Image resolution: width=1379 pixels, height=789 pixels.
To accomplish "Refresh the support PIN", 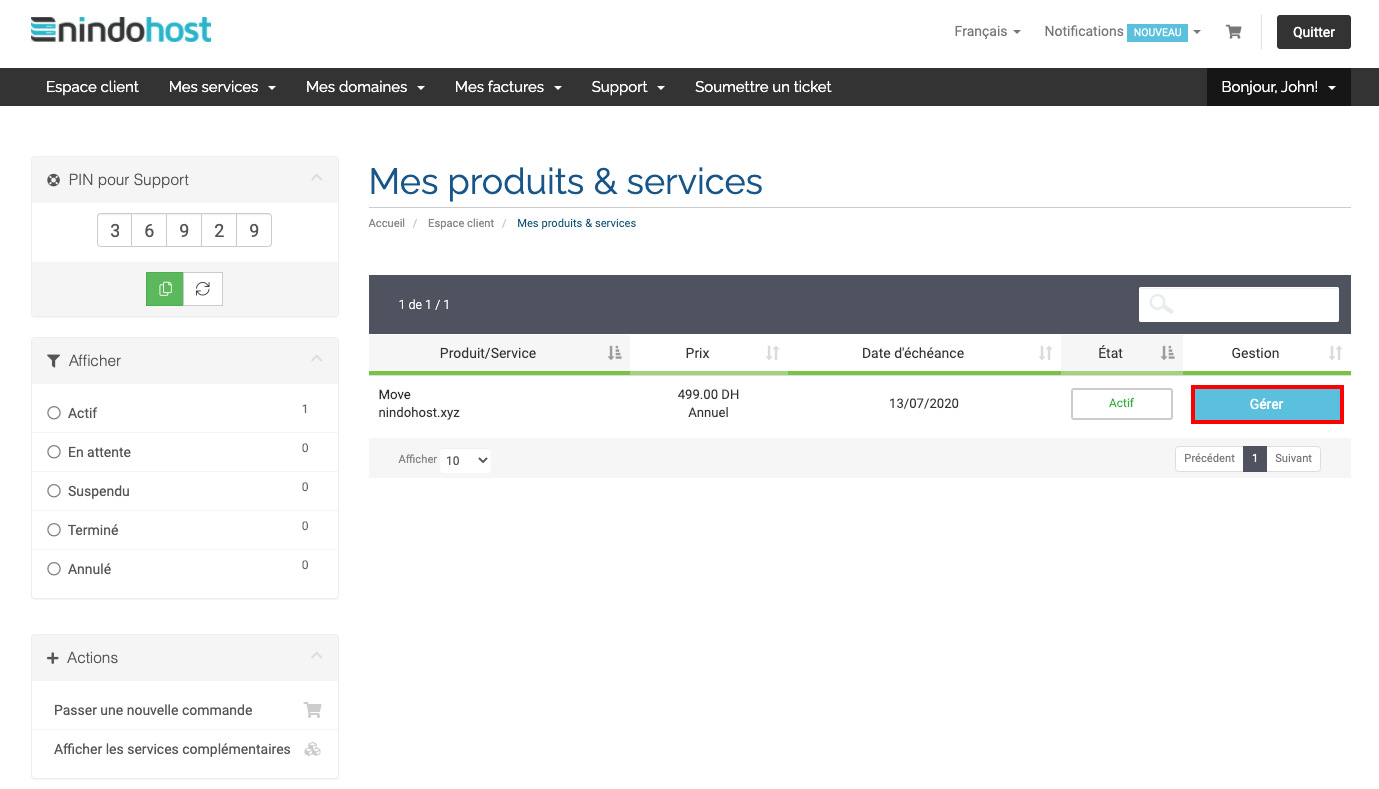I will (x=203, y=289).
